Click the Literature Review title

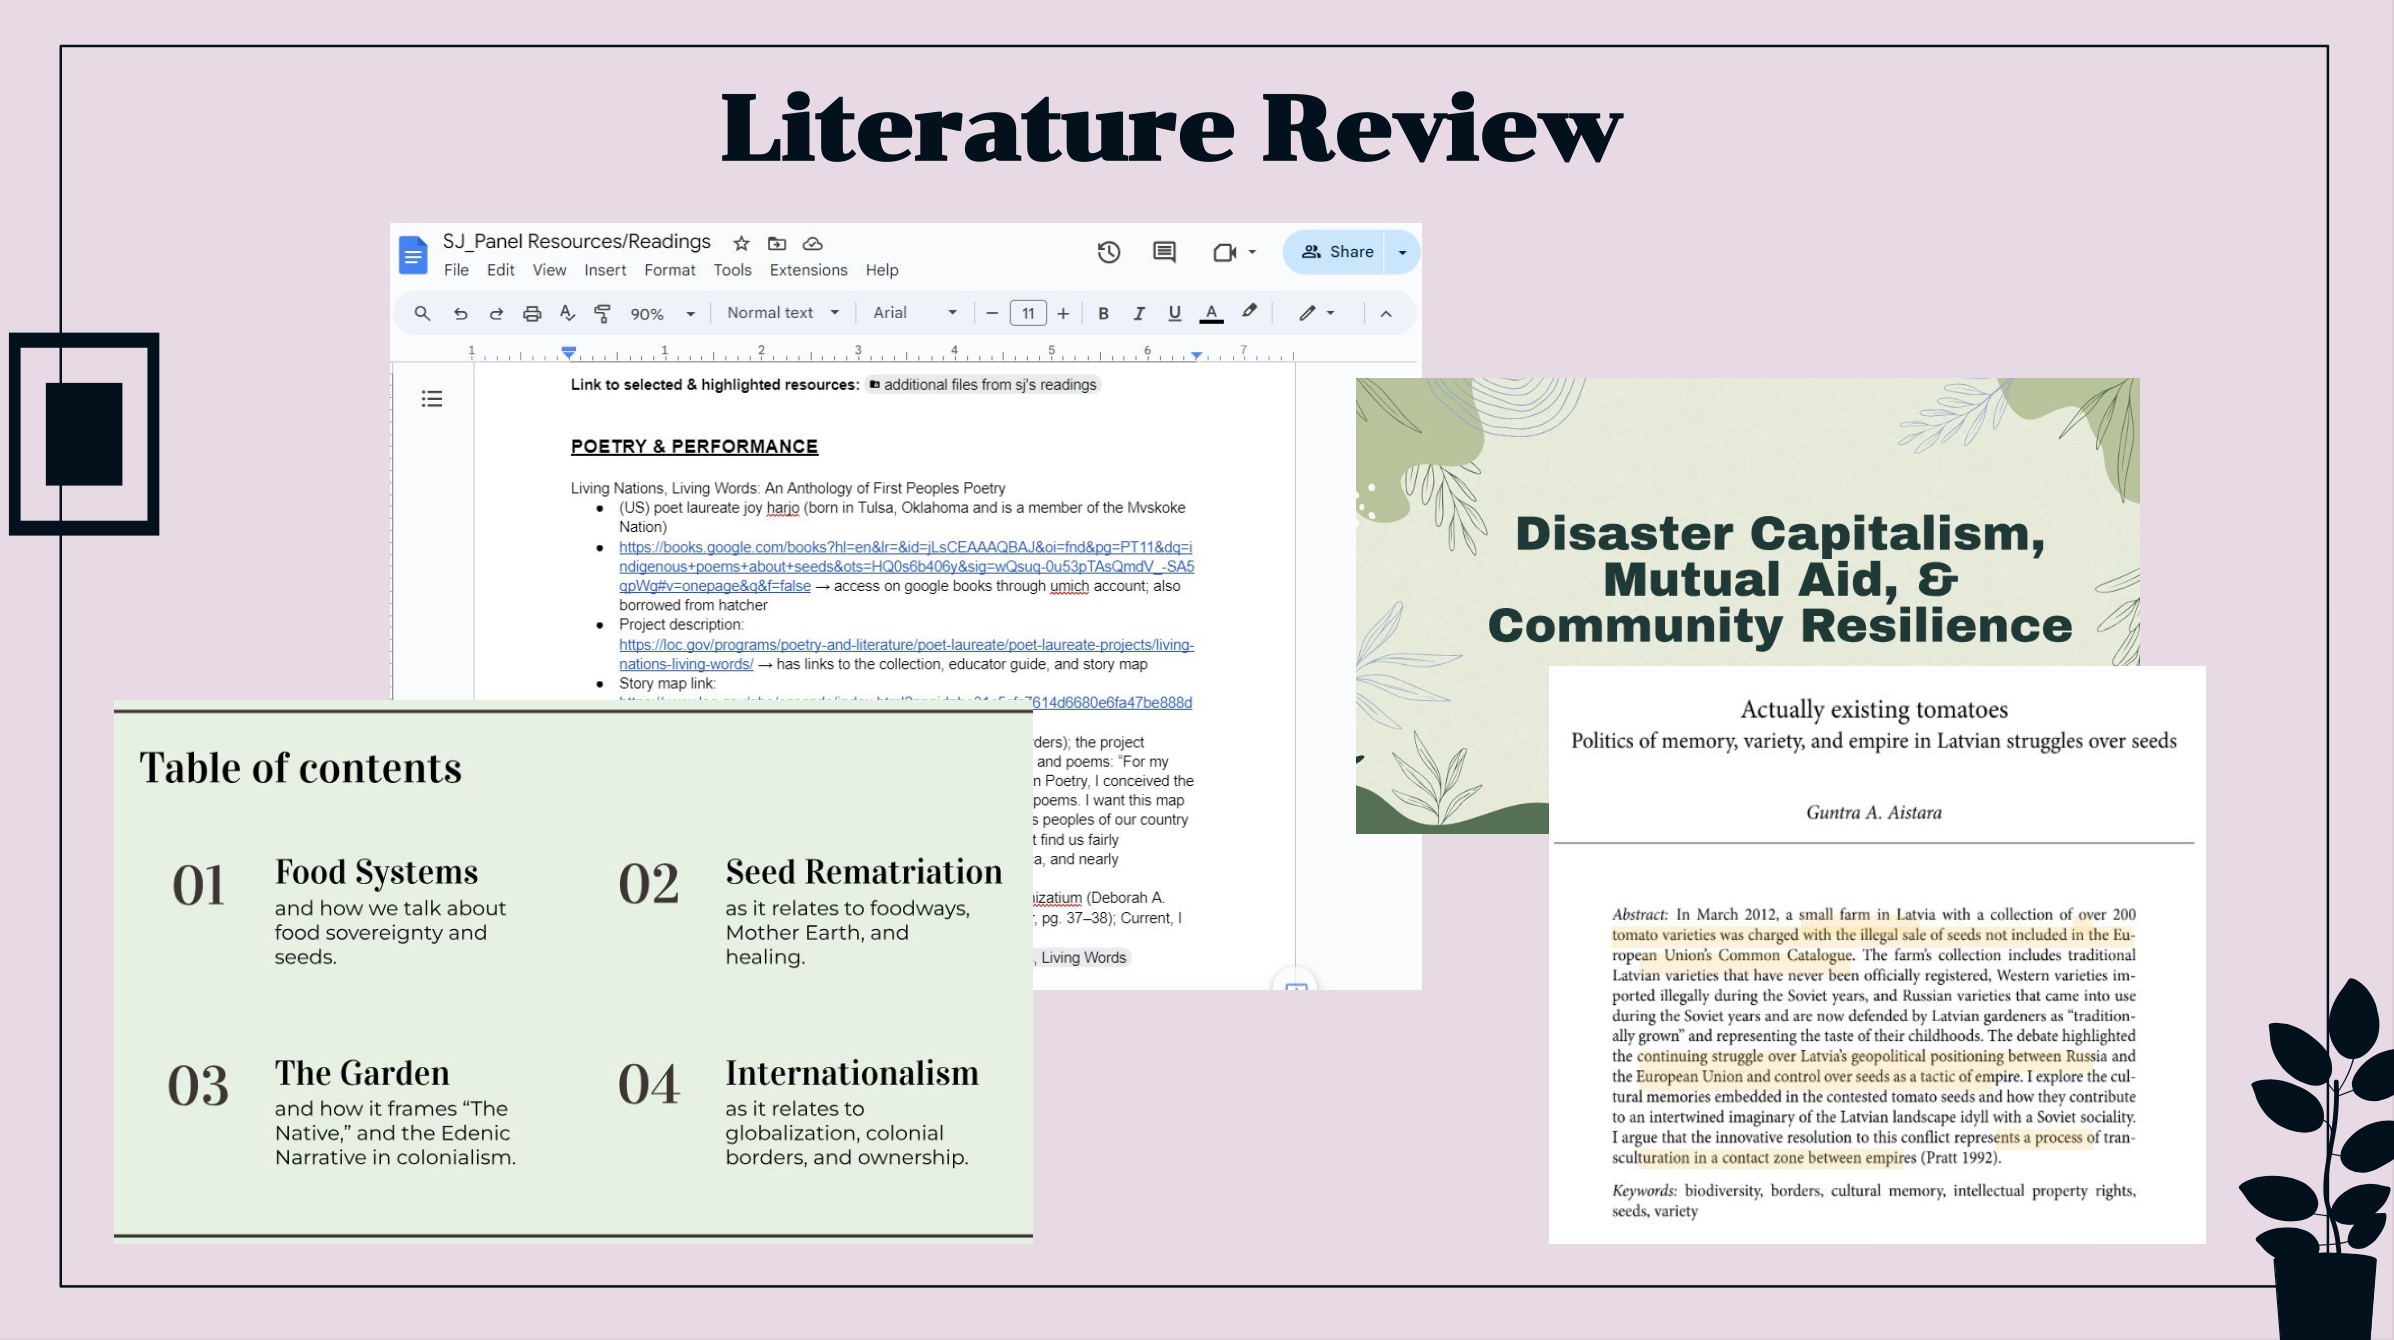1171,128
